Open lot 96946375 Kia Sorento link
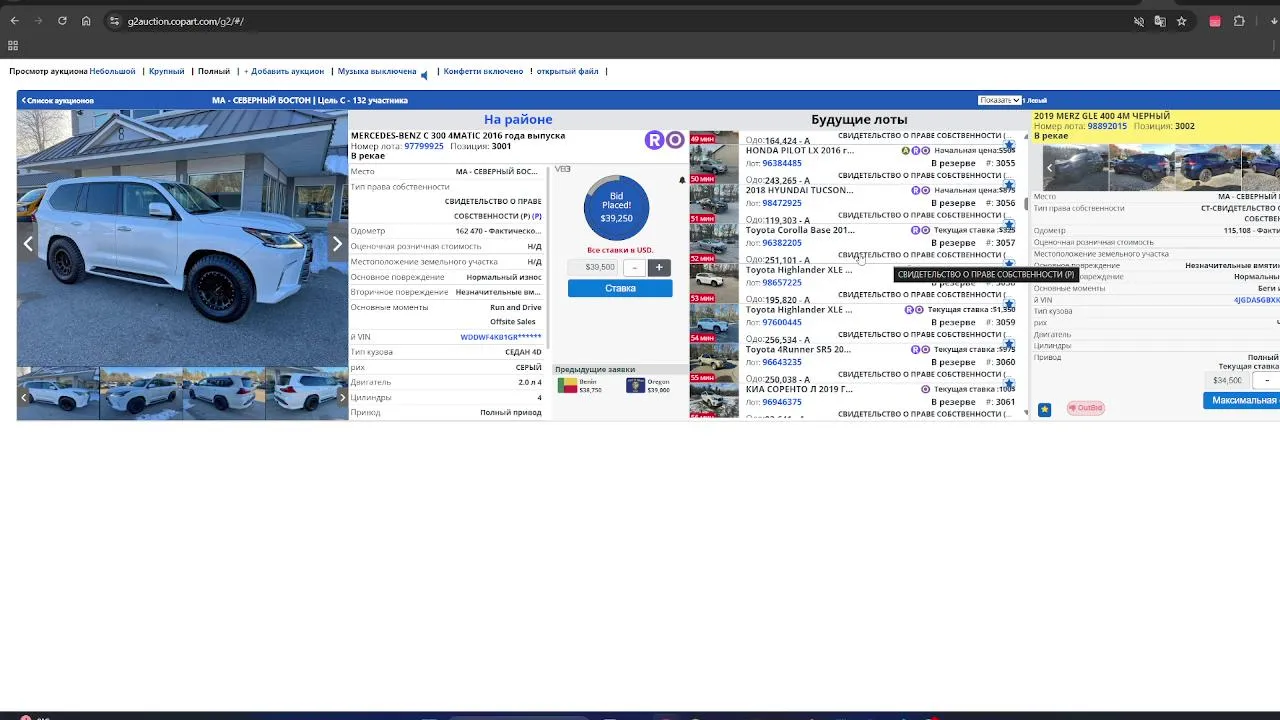Image resolution: width=1280 pixels, height=720 pixels. (782, 403)
